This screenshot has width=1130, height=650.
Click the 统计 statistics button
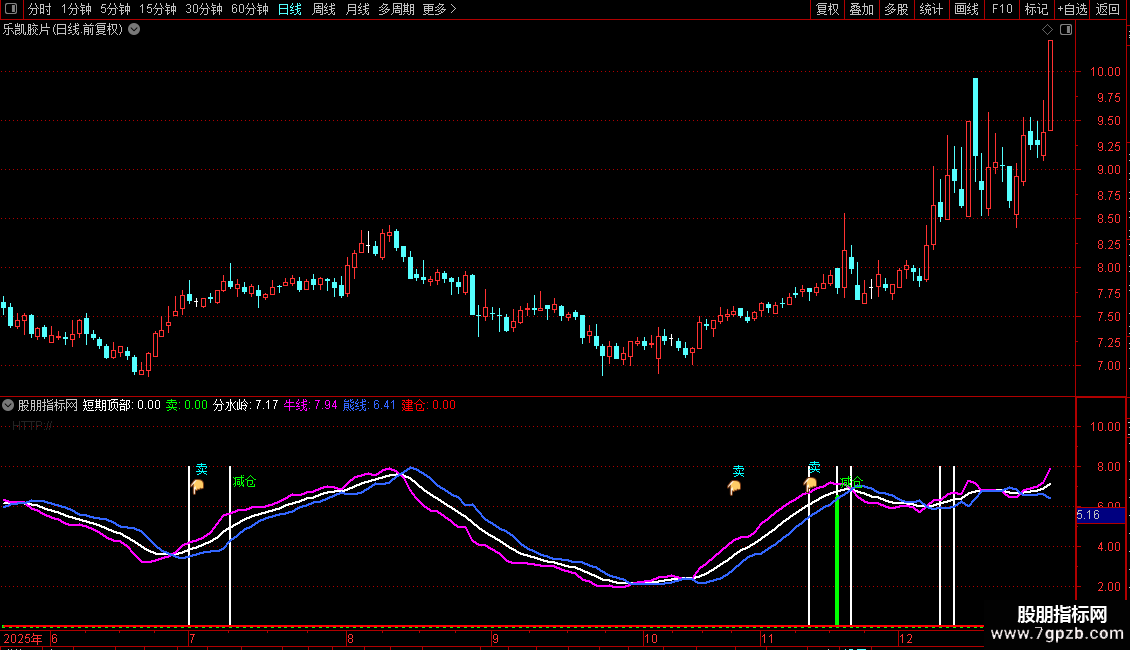931,9
